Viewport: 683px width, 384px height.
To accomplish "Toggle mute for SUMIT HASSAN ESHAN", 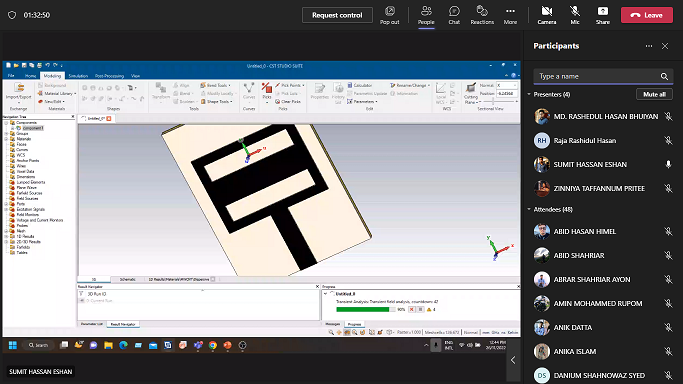I will 668,164.
